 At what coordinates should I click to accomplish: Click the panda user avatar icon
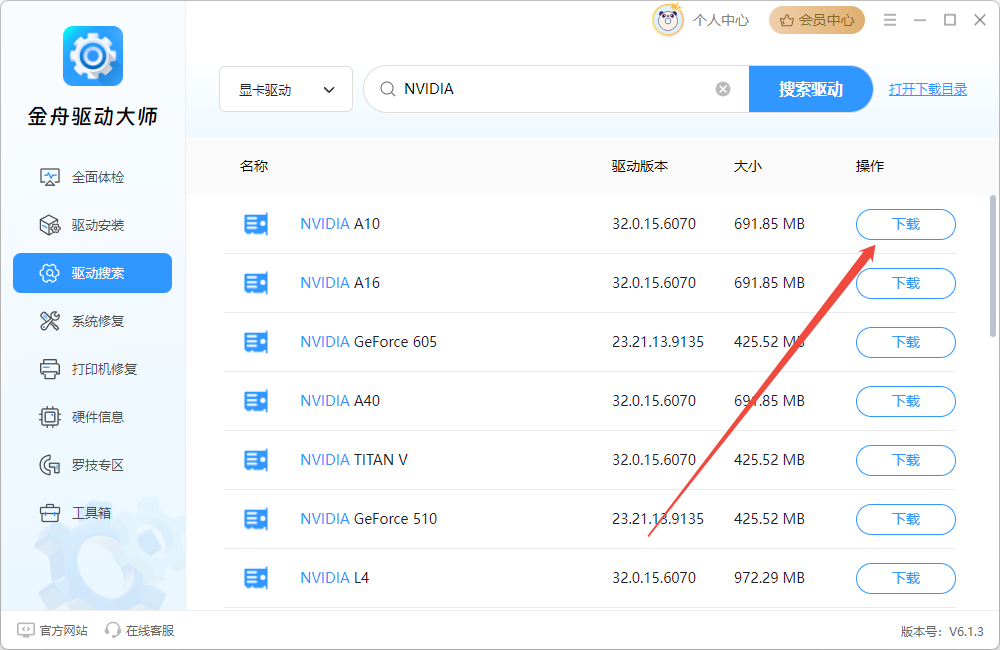pyautogui.click(x=667, y=20)
